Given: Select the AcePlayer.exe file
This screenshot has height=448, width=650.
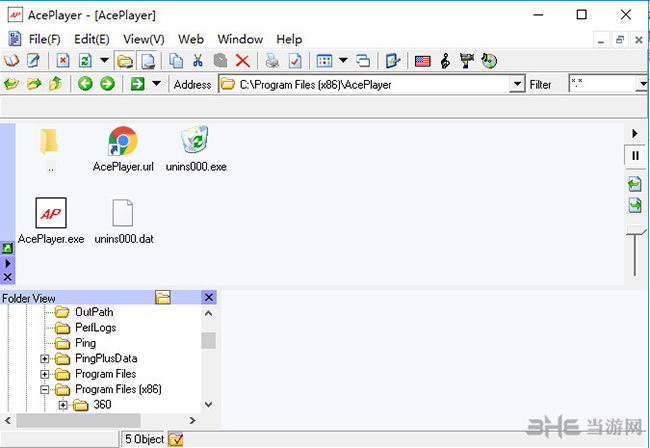Looking at the screenshot, I should point(51,221).
